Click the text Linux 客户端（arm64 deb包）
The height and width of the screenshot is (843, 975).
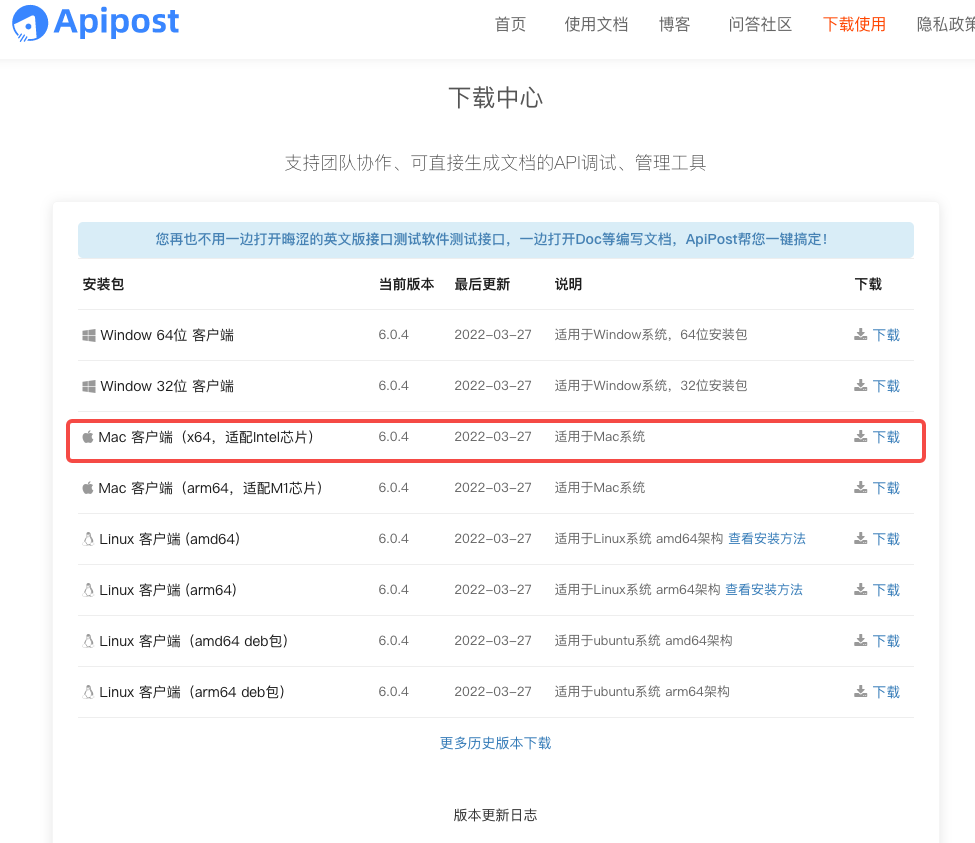pyautogui.click(x=194, y=692)
